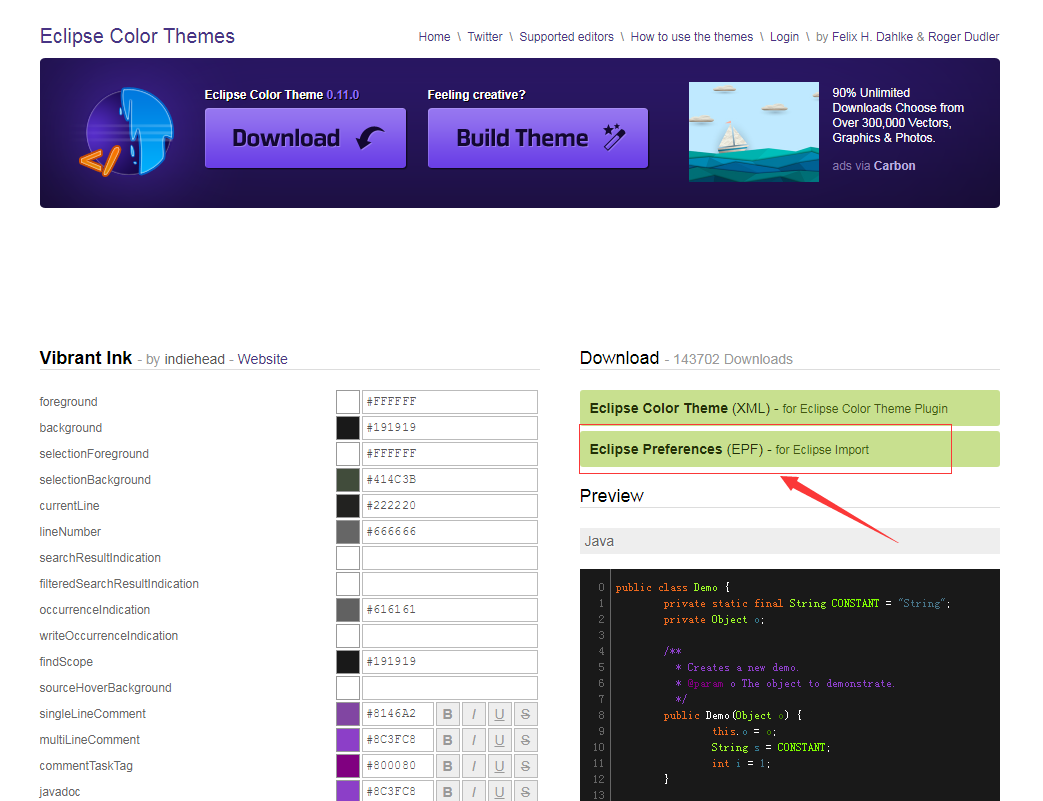Toggle italic for multiLineComment

pos(474,740)
